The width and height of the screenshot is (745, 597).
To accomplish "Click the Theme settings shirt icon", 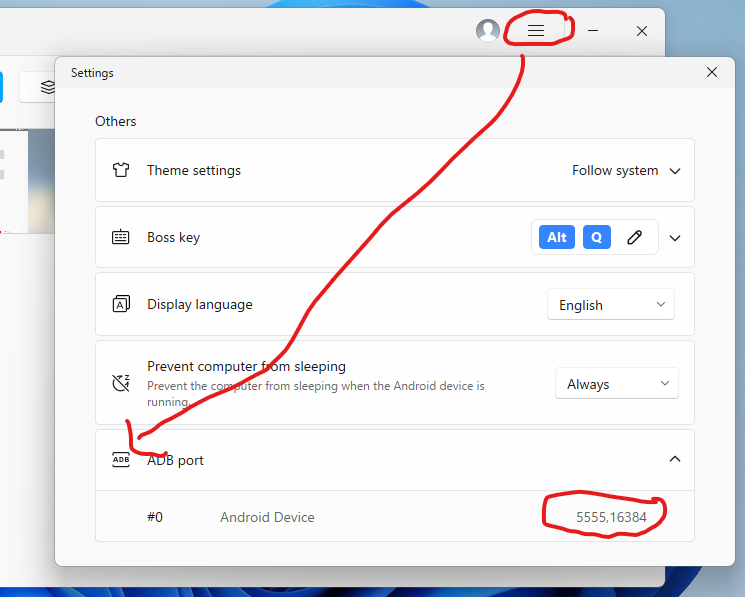I will [121, 170].
